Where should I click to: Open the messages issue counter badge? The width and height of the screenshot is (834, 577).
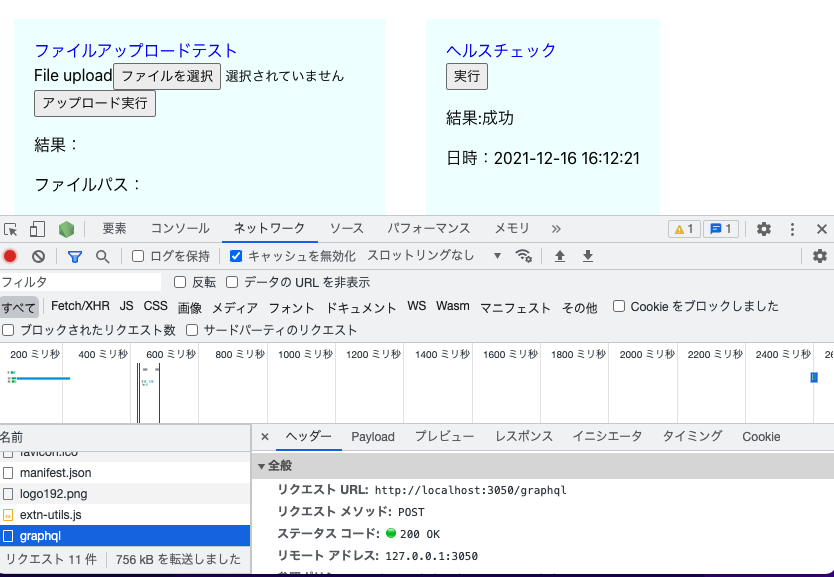tap(721, 229)
